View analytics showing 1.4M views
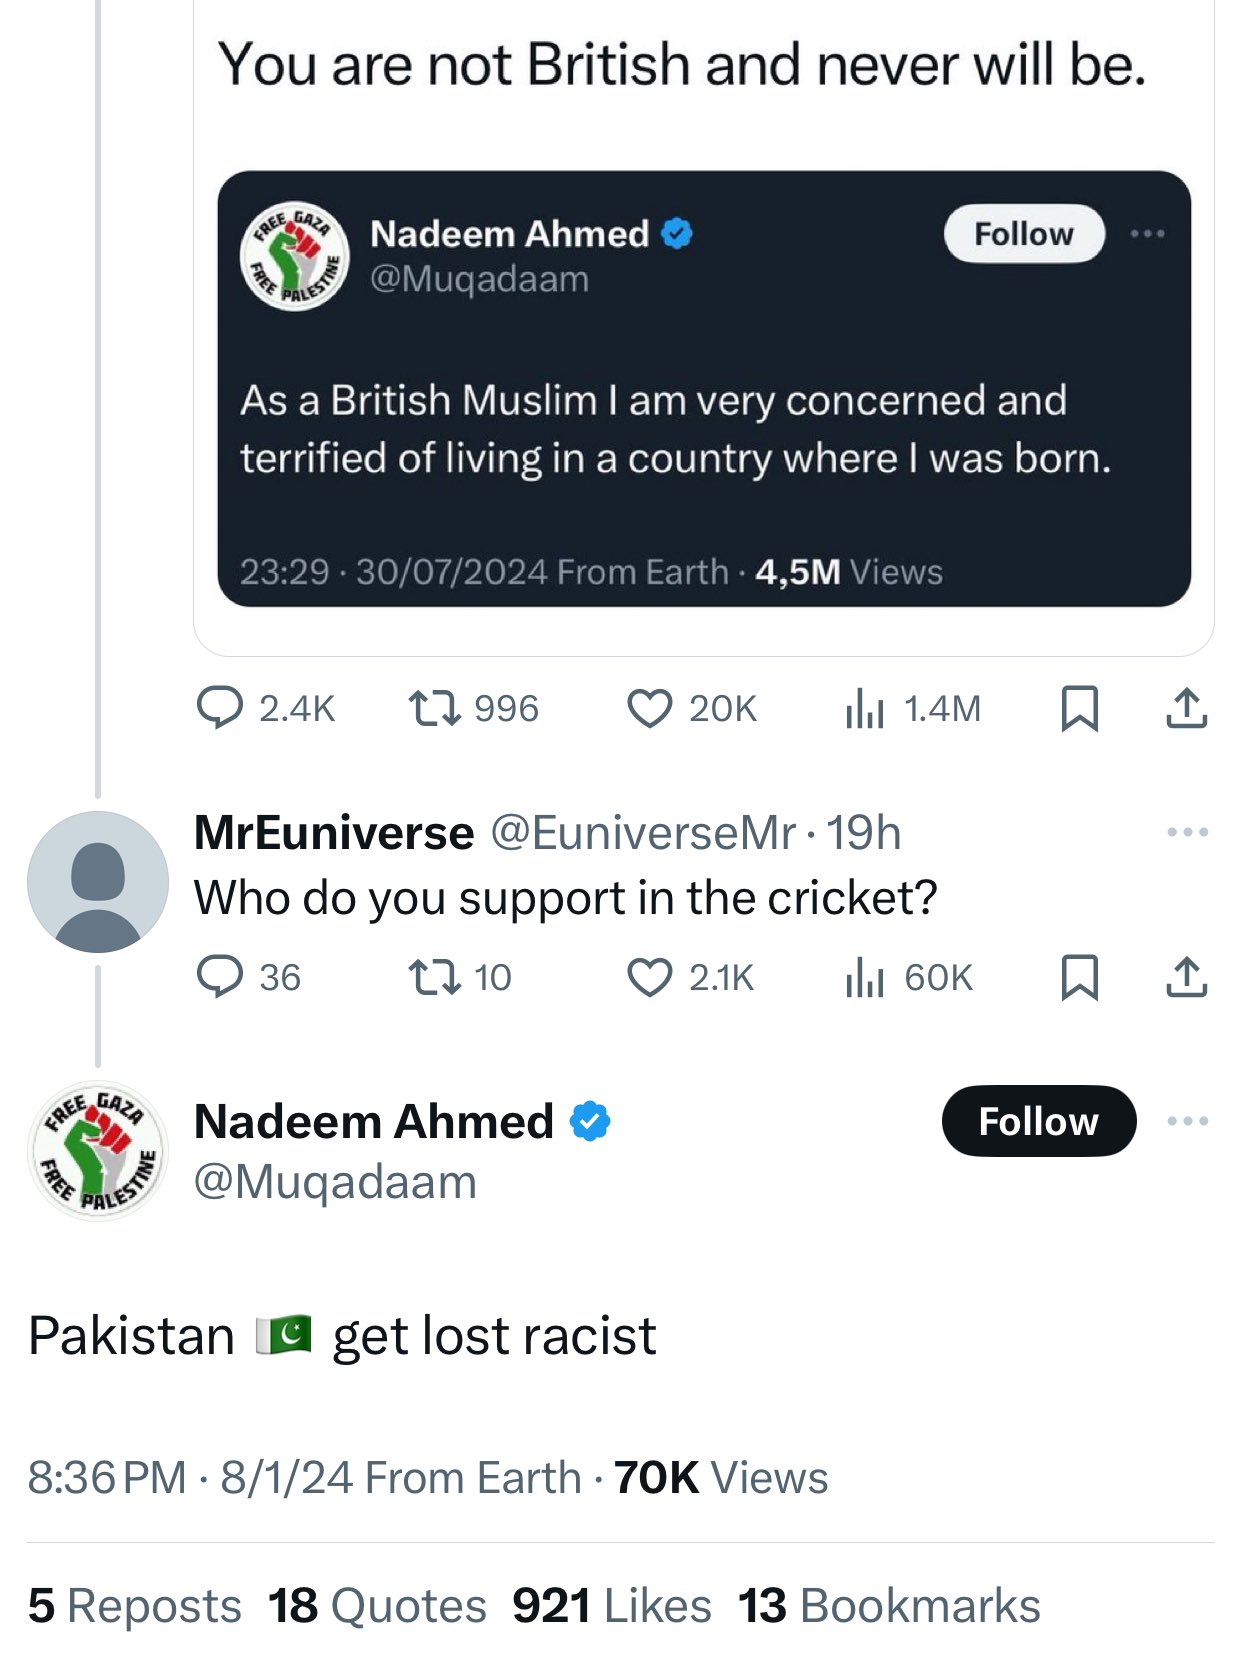 coord(912,709)
